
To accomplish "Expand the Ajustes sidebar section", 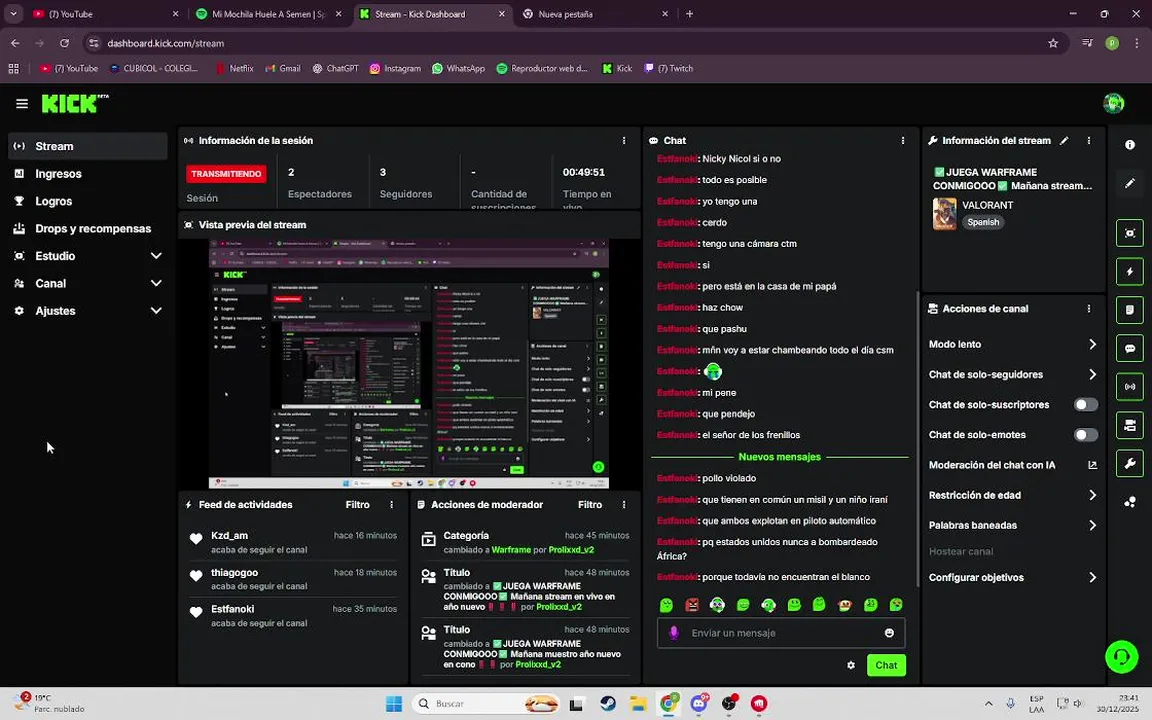I will click(156, 310).
